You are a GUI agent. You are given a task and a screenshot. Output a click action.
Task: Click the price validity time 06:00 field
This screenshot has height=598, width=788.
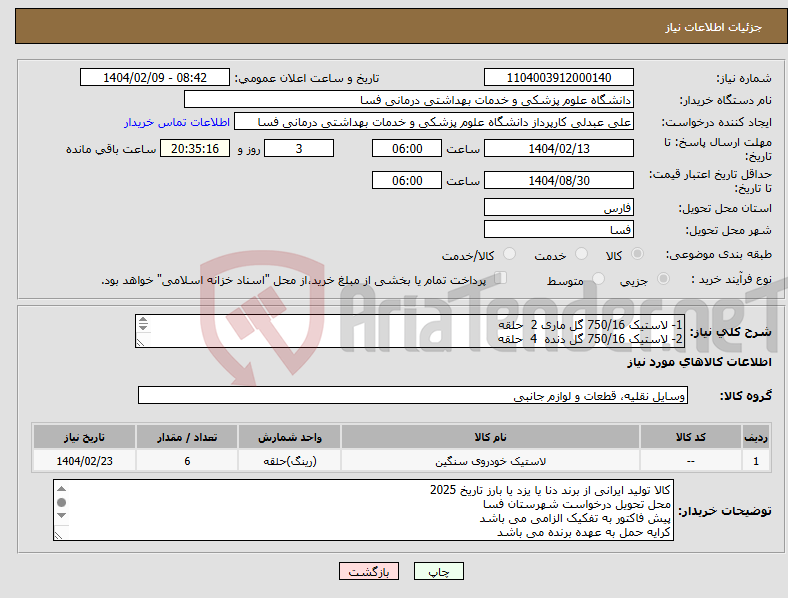click(x=407, y=180)
